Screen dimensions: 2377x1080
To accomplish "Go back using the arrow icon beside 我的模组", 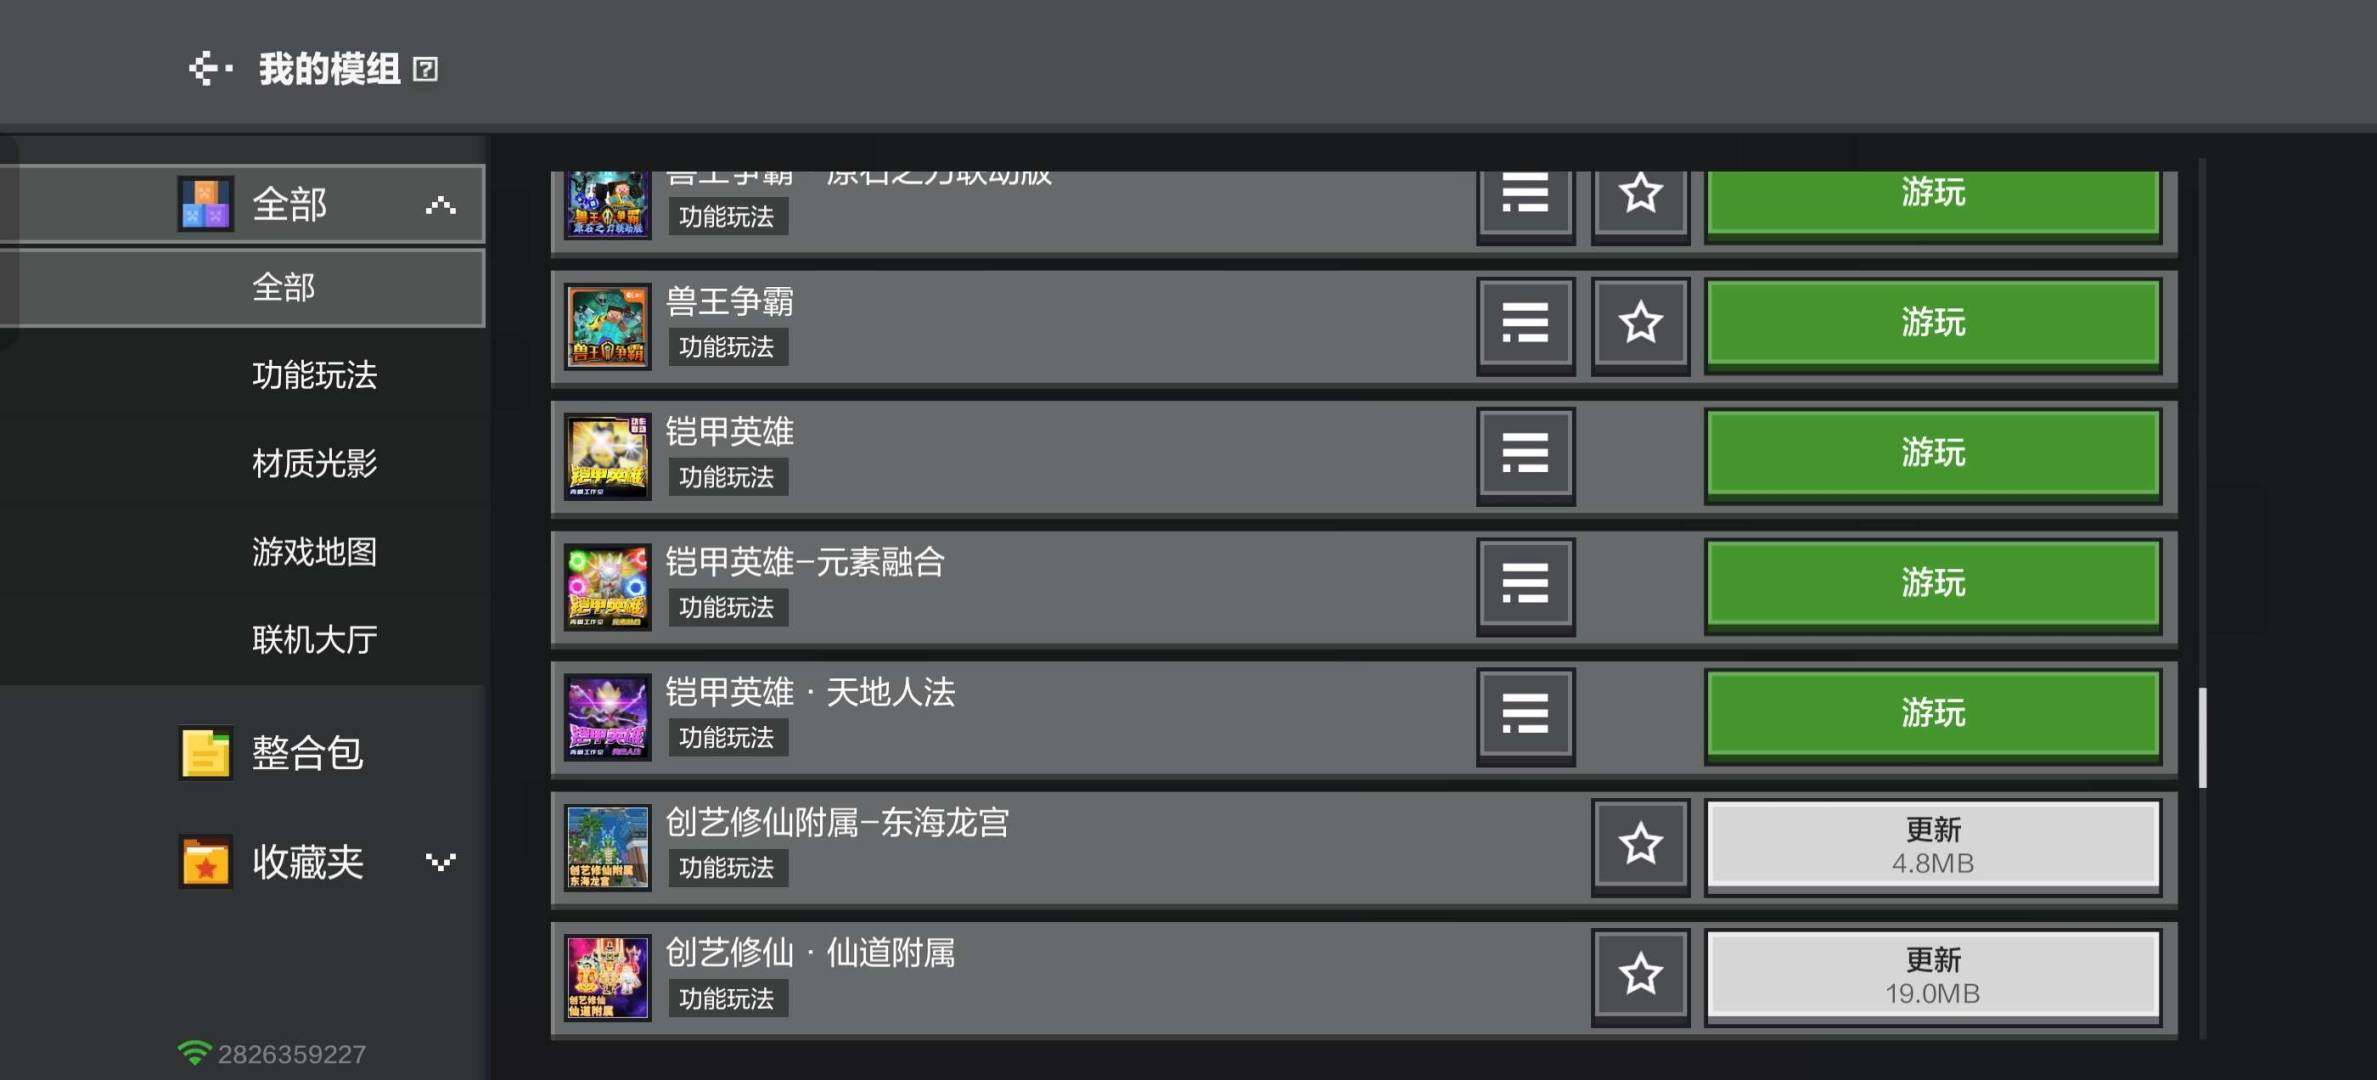I will (210, 69).
